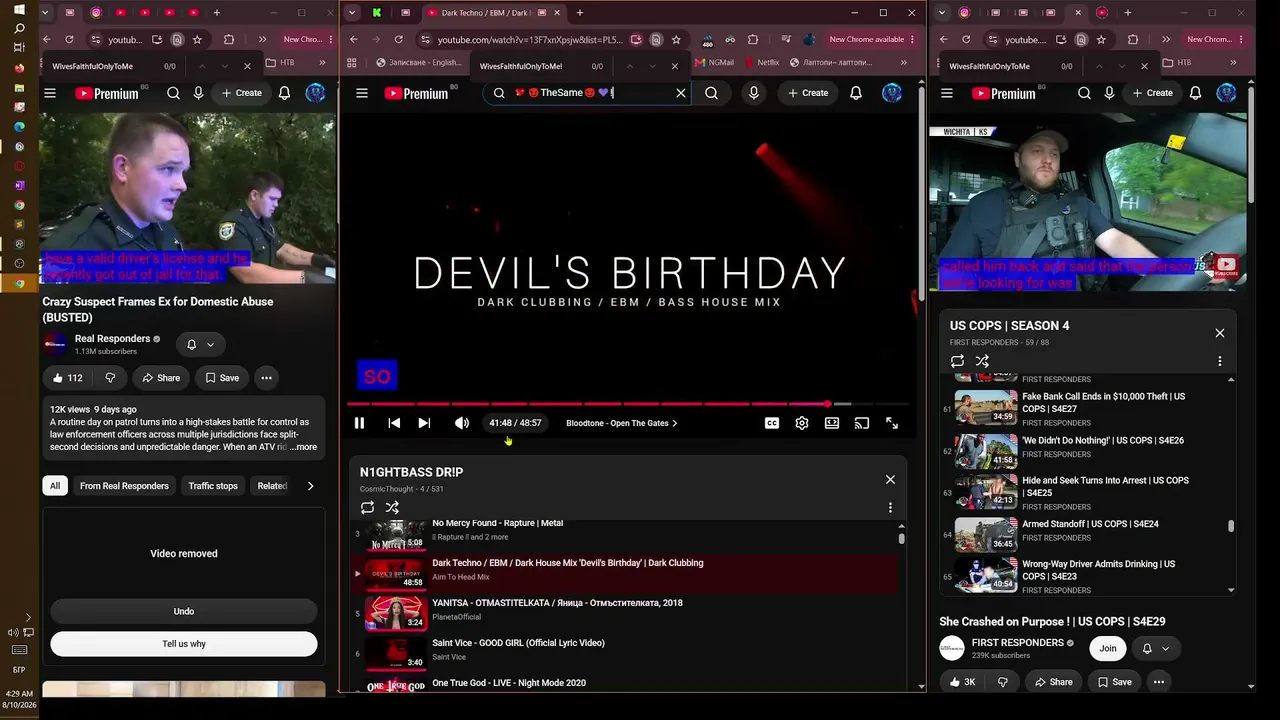This screenshot has height=720, width=1280.
Task: Pause the Devil's Birthday video
Action: point(359,423)
